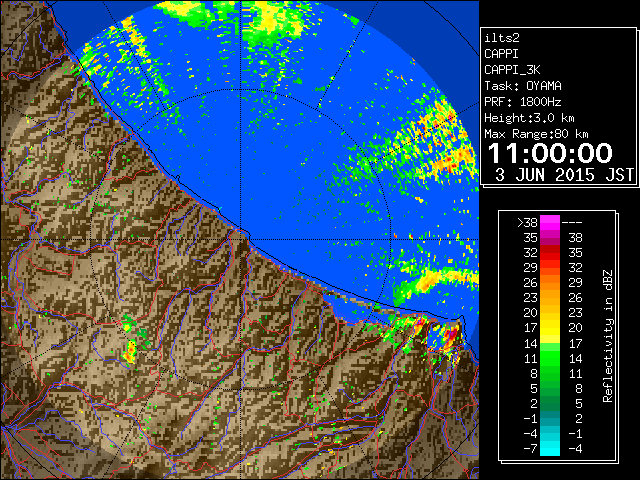This screenshot has width=640, height=480.
Task: Pick the yellow 17–20 dBZ color band
Action: tap(550, 328)
